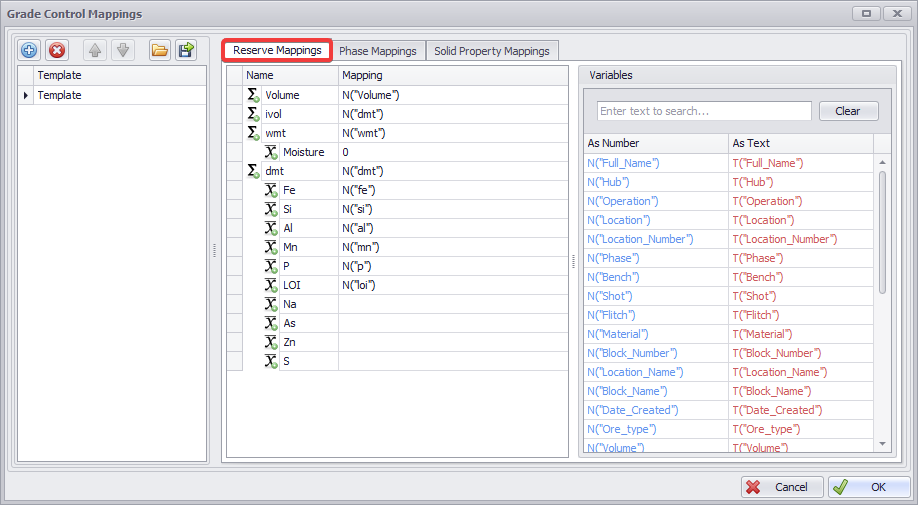Click the mapping cell for Na
The height and width of the screenshot is (505, 918).
coord(452,304)
